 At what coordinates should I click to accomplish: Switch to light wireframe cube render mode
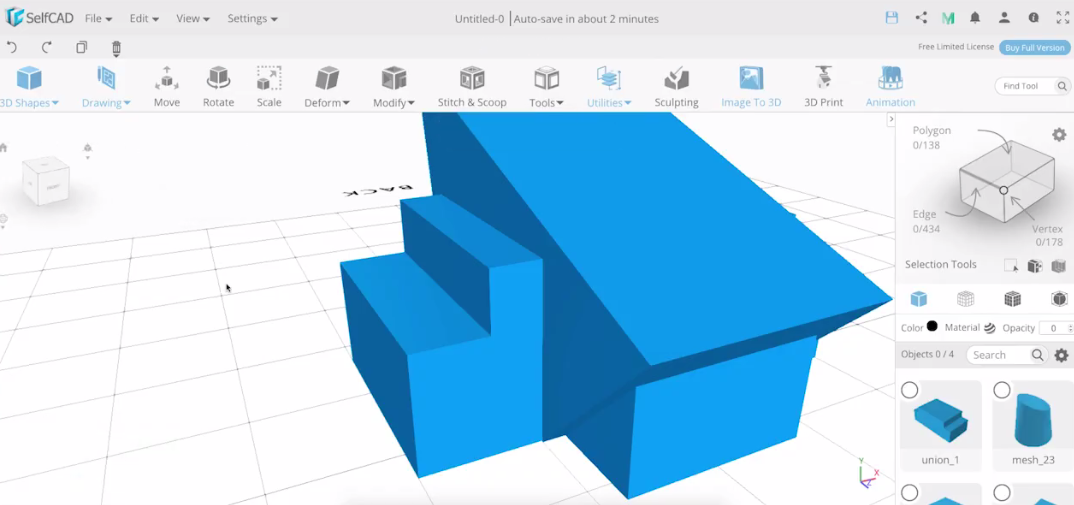click(x=965, y=299)
